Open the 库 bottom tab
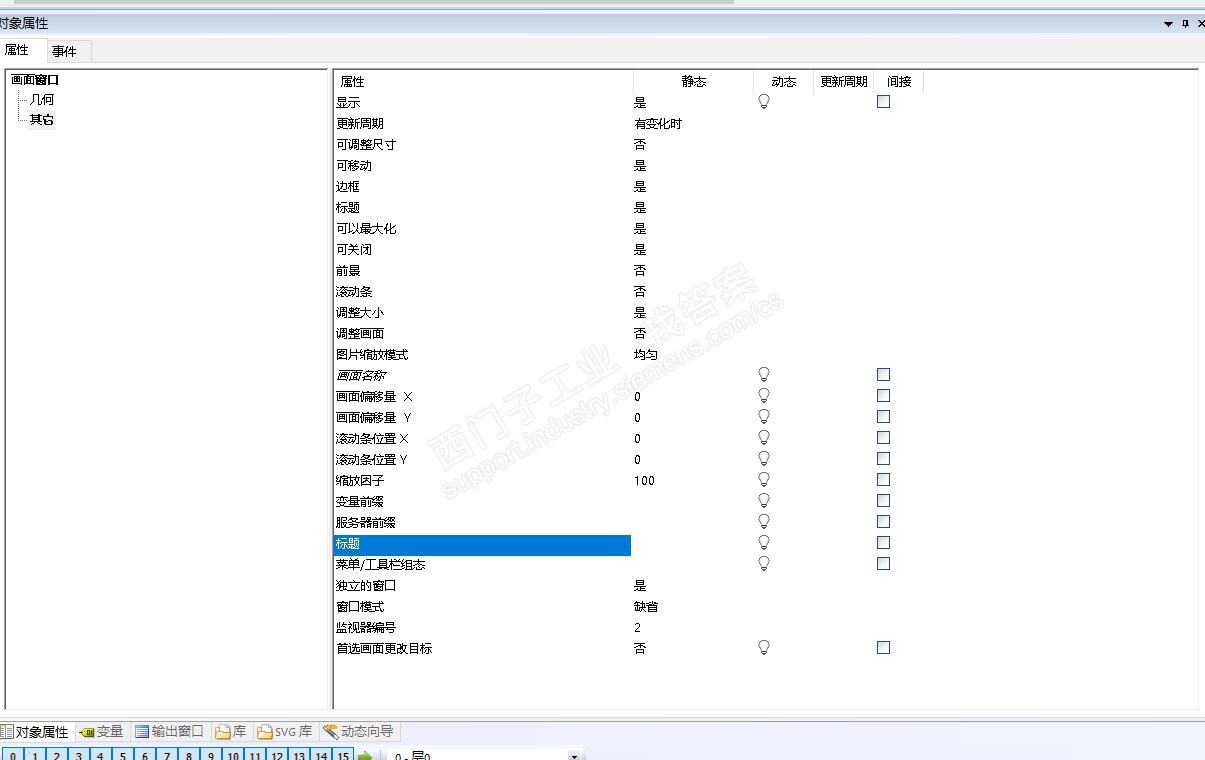 [231, 732]
